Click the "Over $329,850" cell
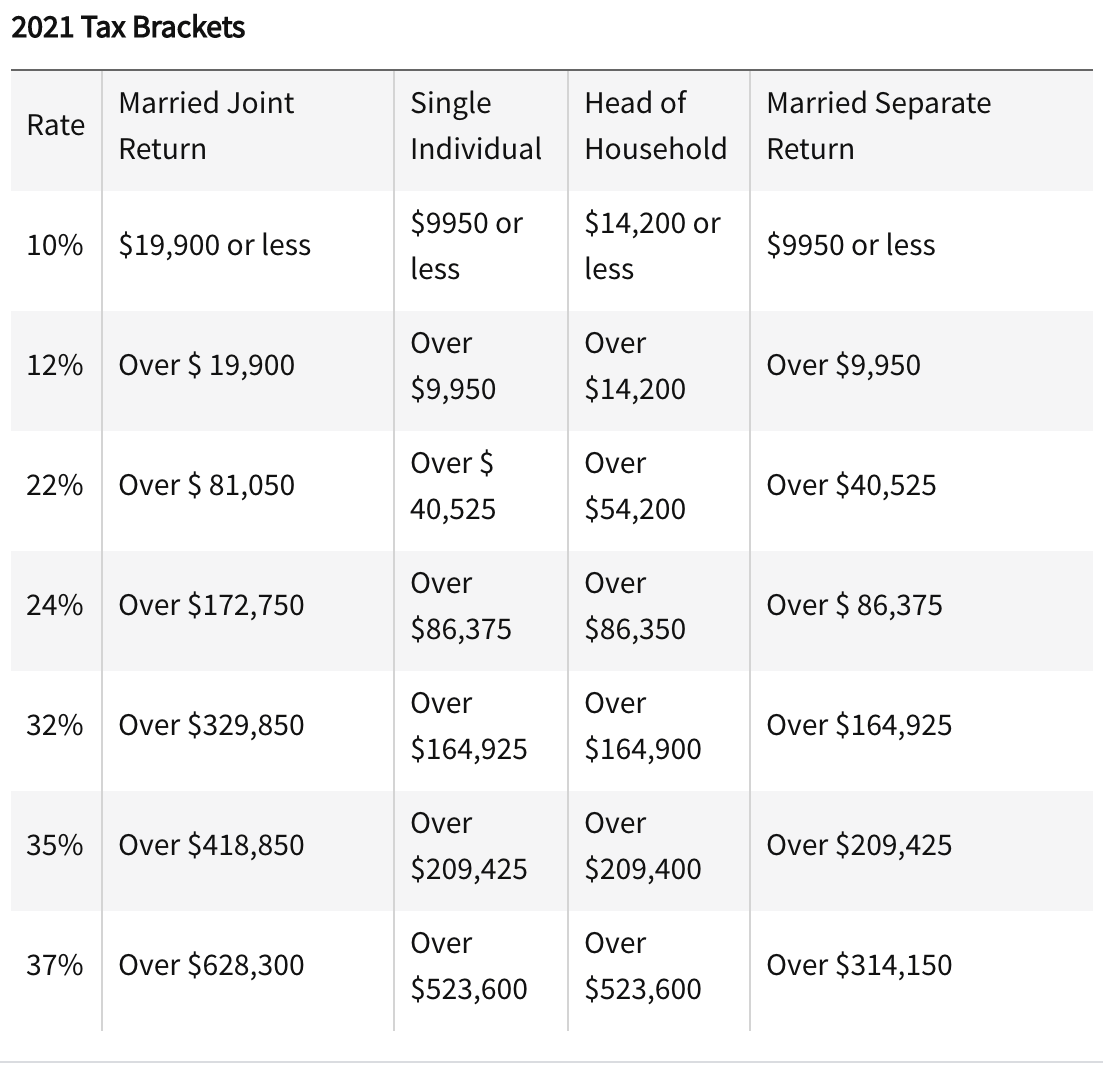 211,726
